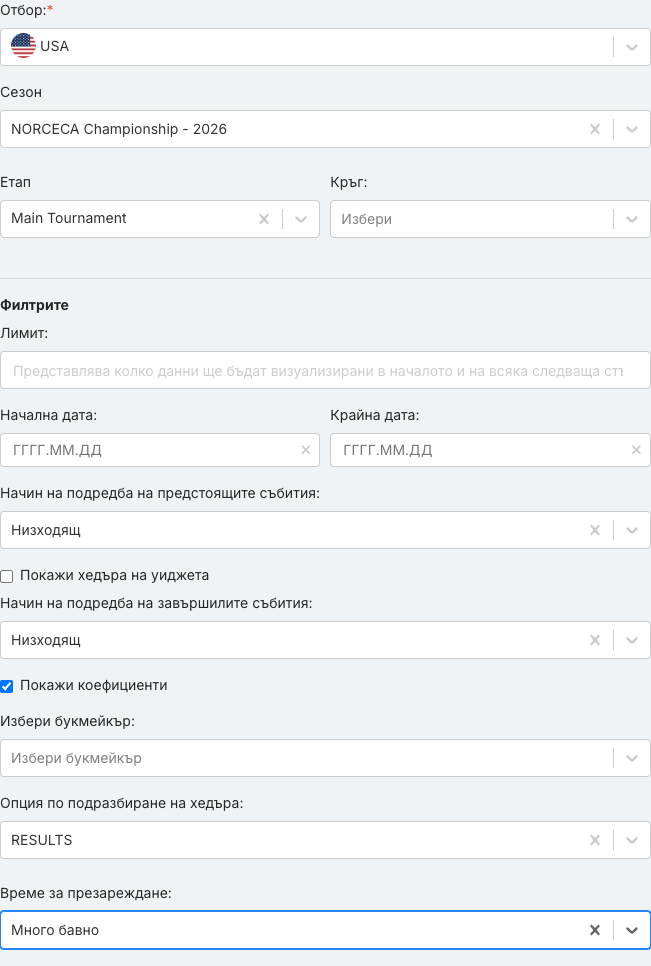This screenshot has width=651, height=966.
Task: Expand the refresh time dropdown chevron
Action: click(x=632, y=930)
